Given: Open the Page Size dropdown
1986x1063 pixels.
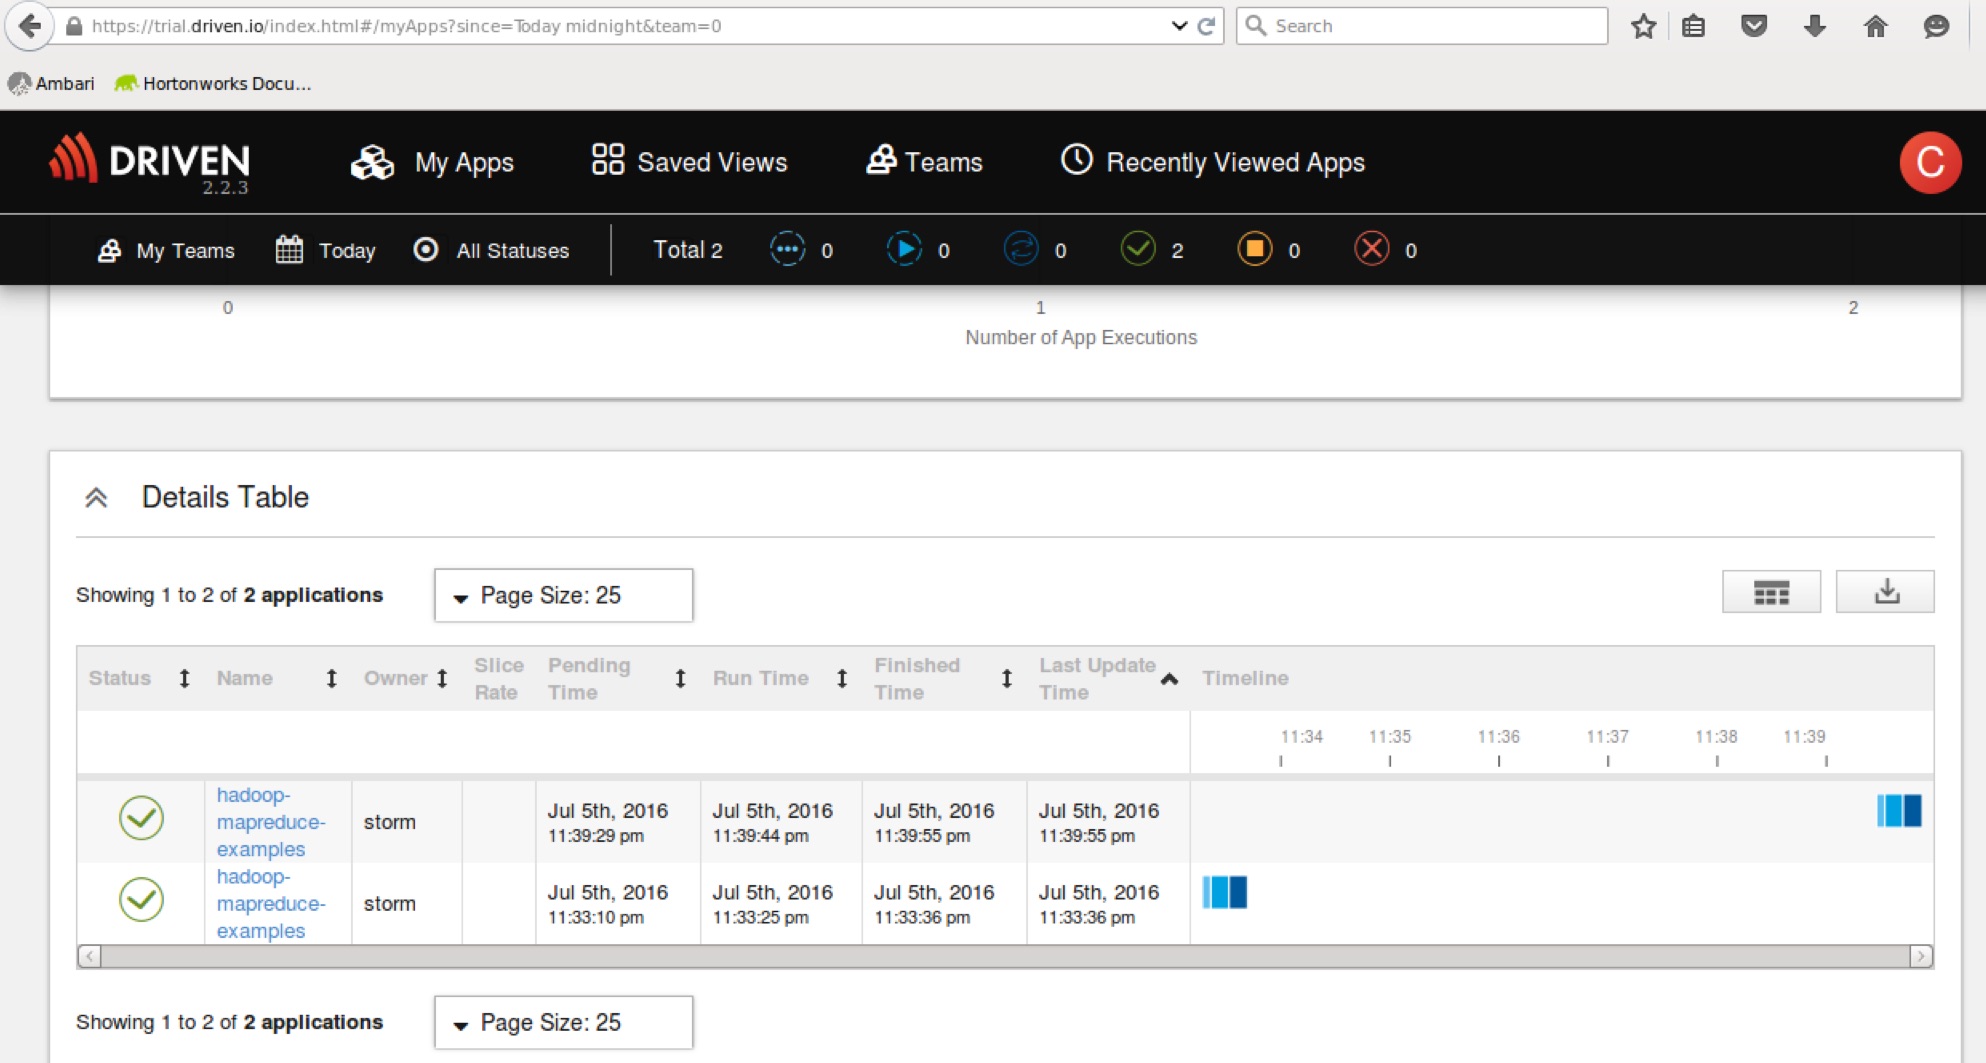Looking at the screenshot, I should click(562, 595).
